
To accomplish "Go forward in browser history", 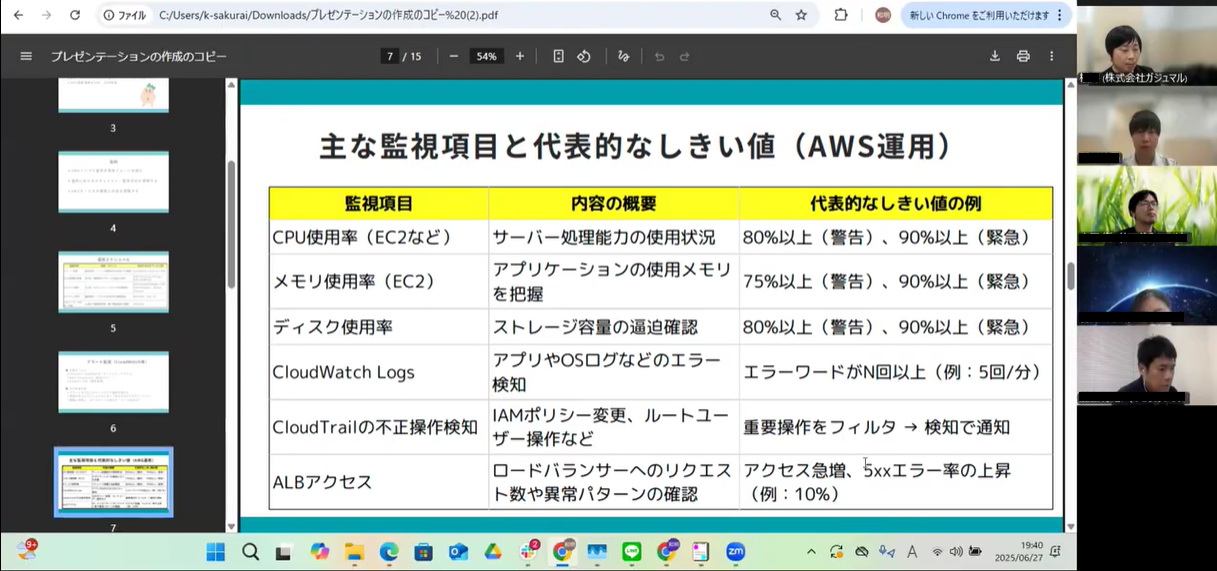I will tap(46, 15).
